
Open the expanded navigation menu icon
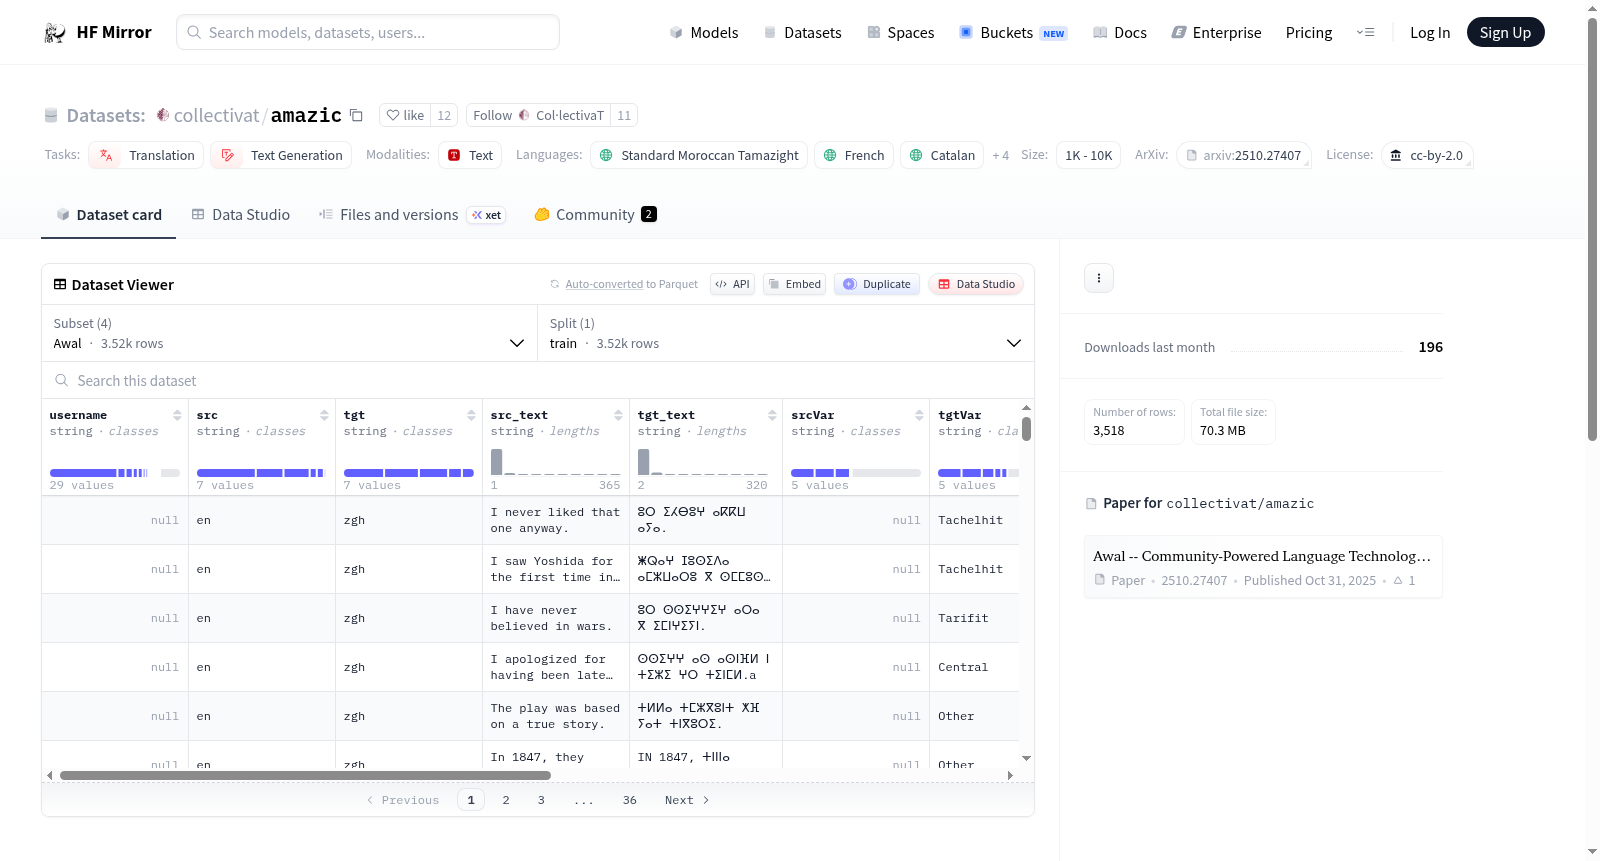click(1365, 33)
